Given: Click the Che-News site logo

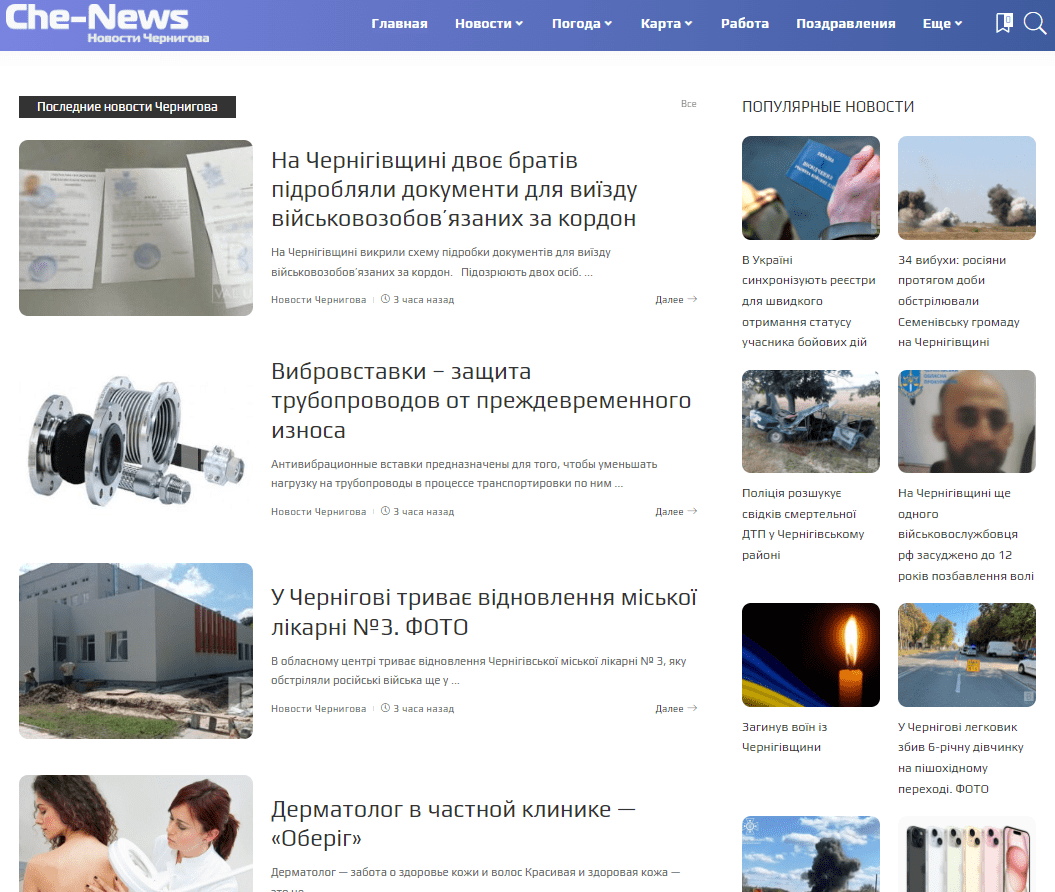Looking at the screenshot, I should tap(108, 24).
